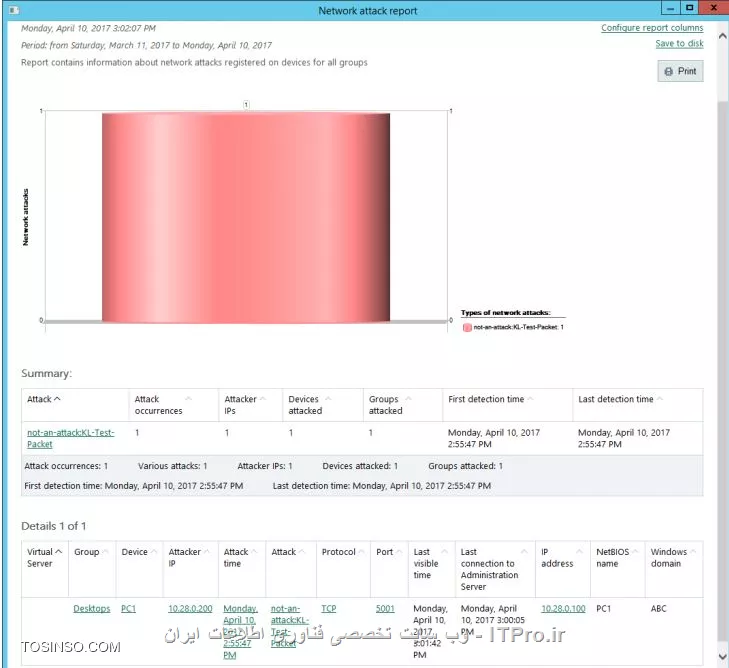
Task: Sort Details by IP address column header
Action: (x=563, y=569)
